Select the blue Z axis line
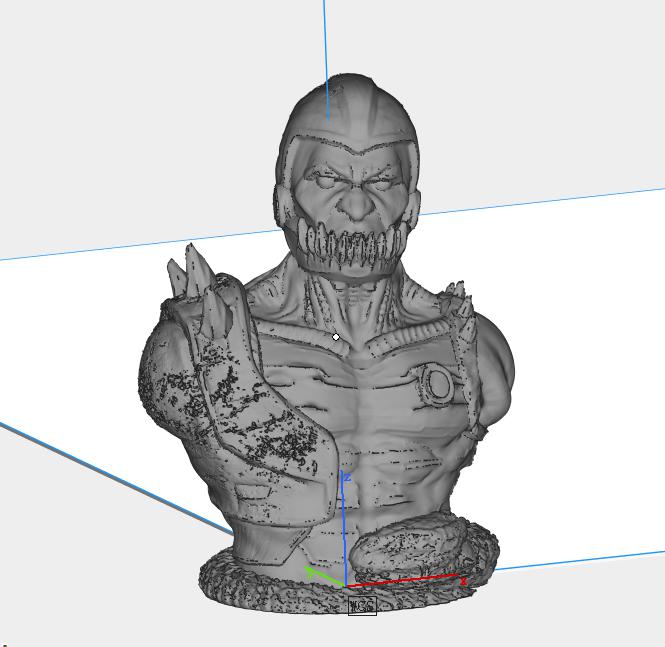 (344, 529)
